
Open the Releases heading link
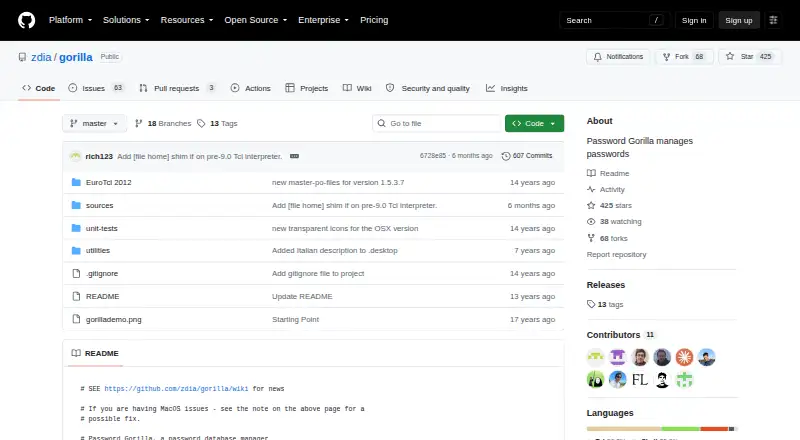[606, 285]
